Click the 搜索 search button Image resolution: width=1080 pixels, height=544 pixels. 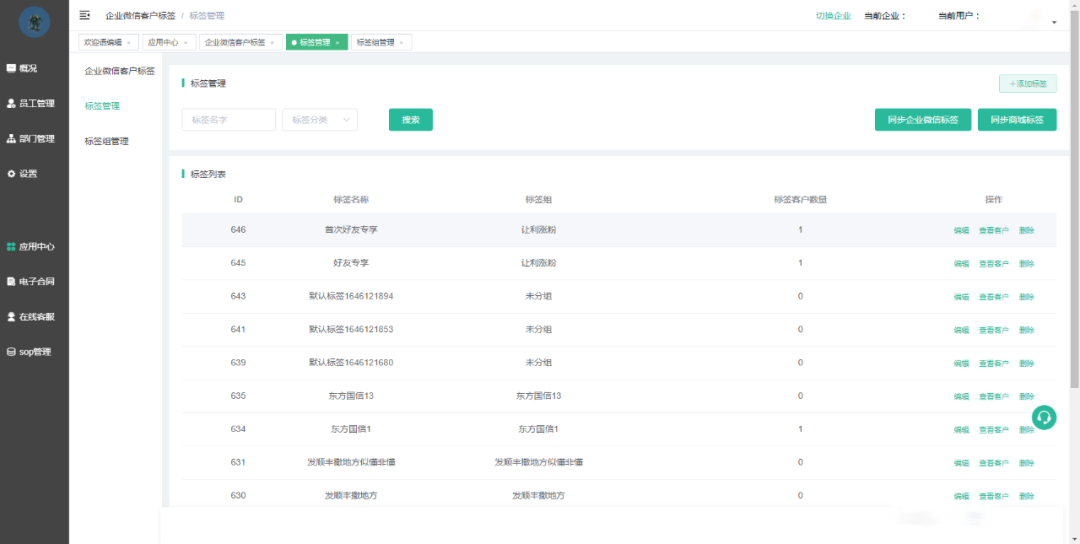click(410, 120)
